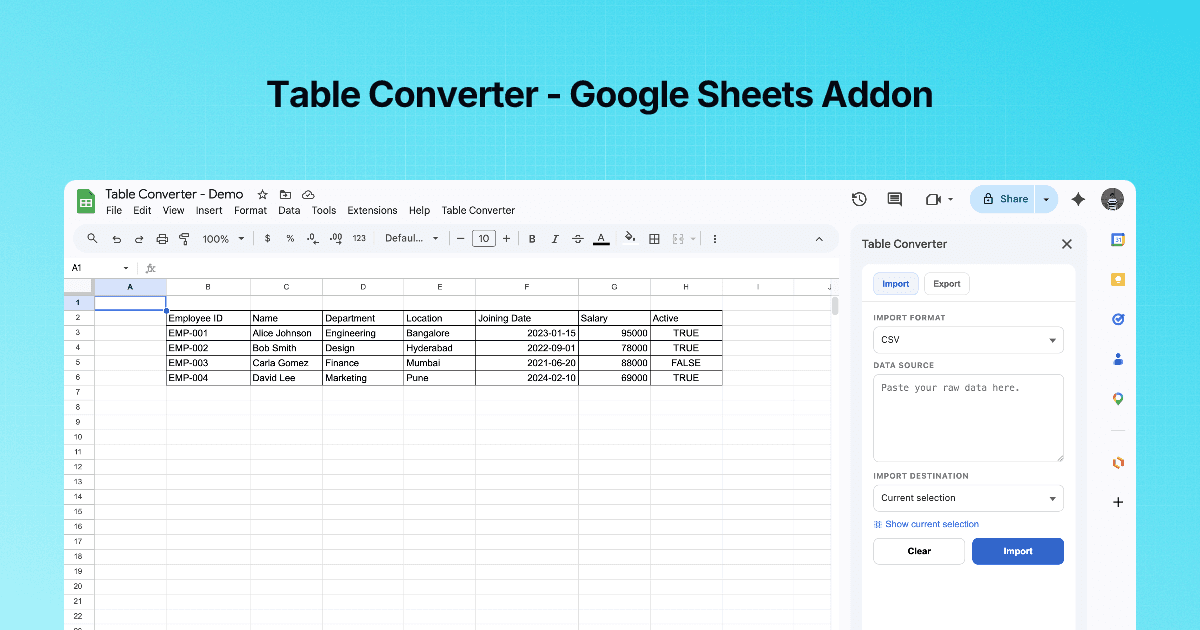The width and height of the screenshot is (1200, 630).
Task: Open the Import Format CSV dropdown
Action: pos(968,340)
